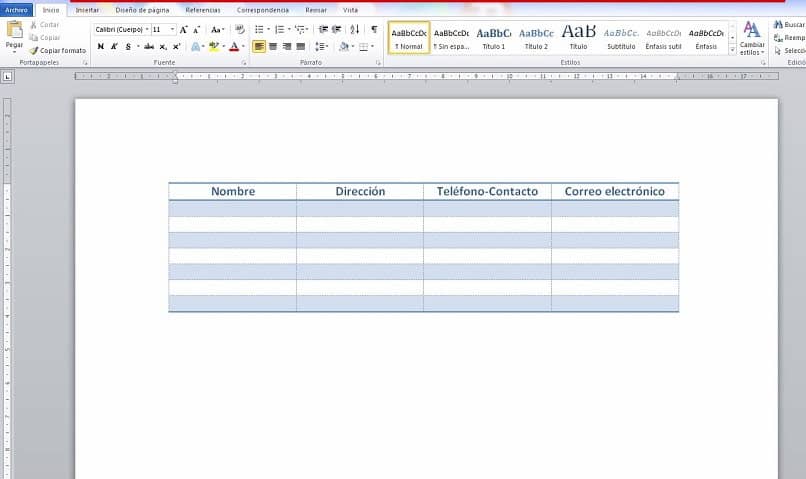Click the Dirección header cell
This screenshot has width=806, height=479.
coord(360,191)
